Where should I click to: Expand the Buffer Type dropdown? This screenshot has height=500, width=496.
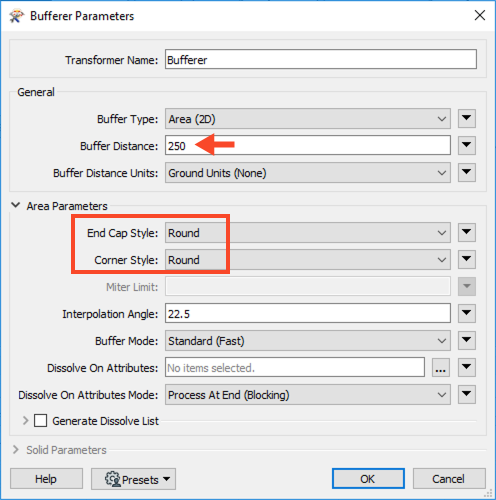point(308,119)
